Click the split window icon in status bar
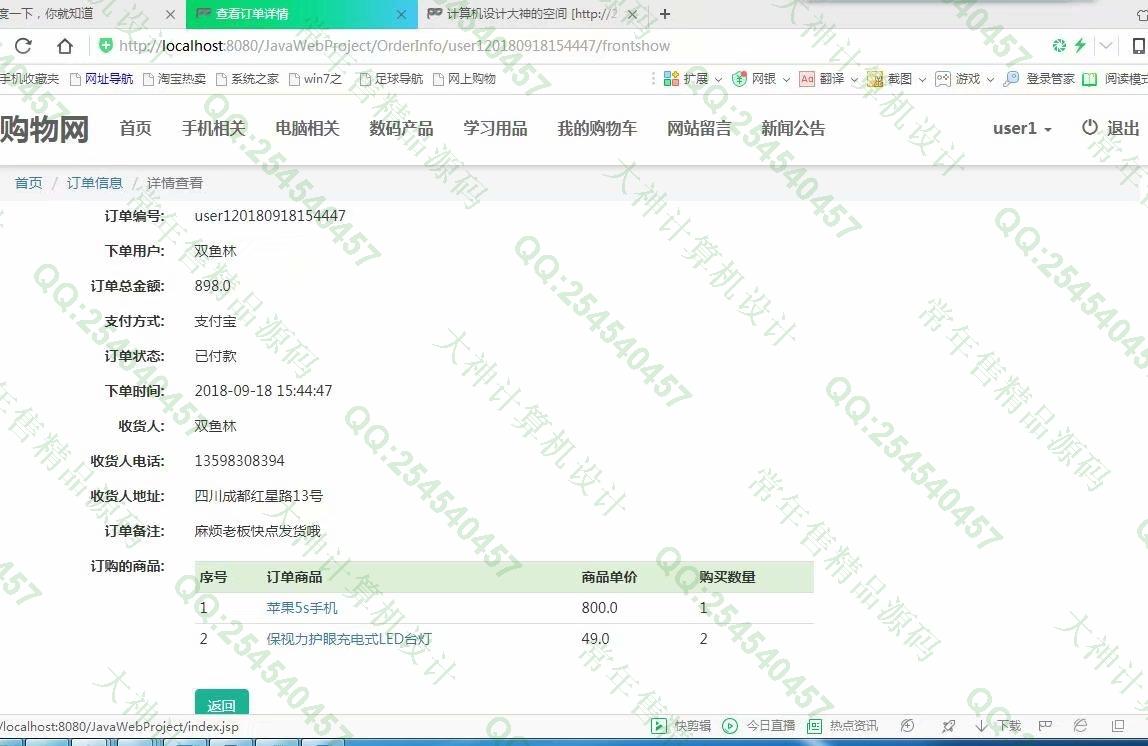 click(x=1117, y=726)
